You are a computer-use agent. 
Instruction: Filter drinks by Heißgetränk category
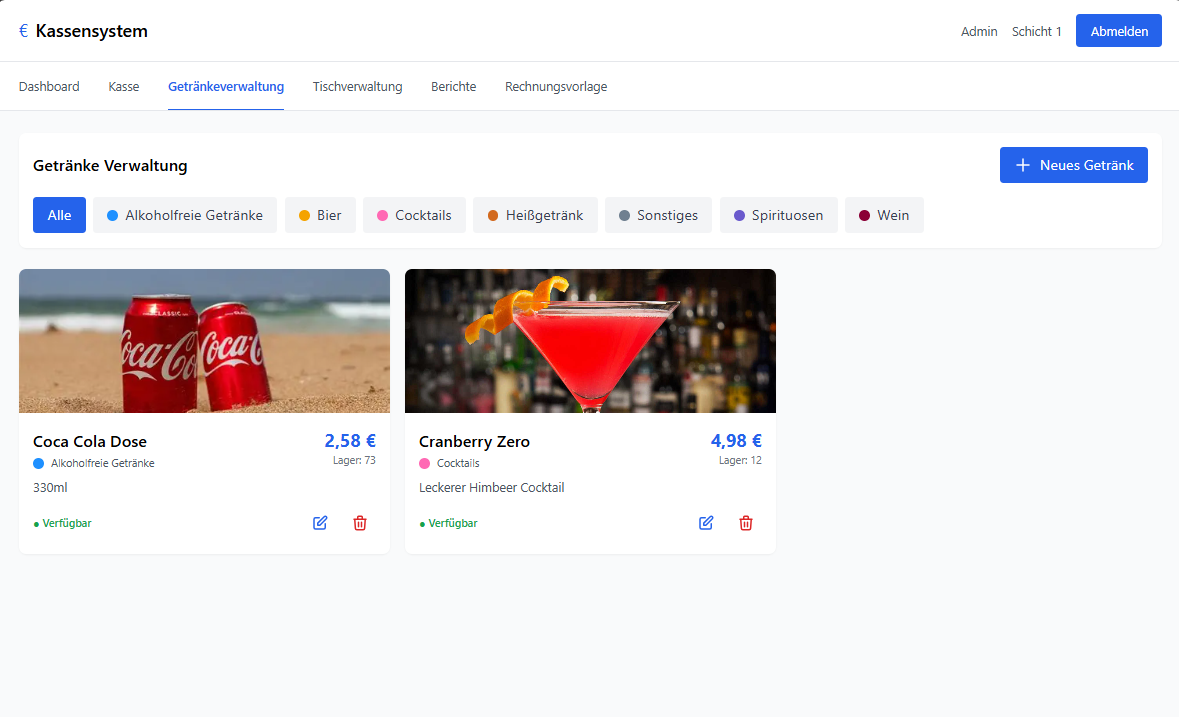[535, 215]
